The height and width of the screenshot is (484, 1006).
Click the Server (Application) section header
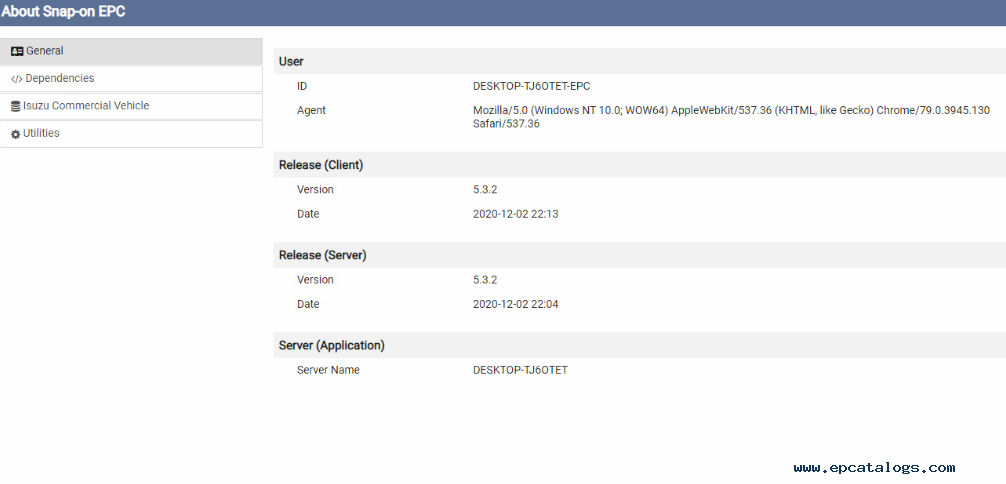coord(640,345)
